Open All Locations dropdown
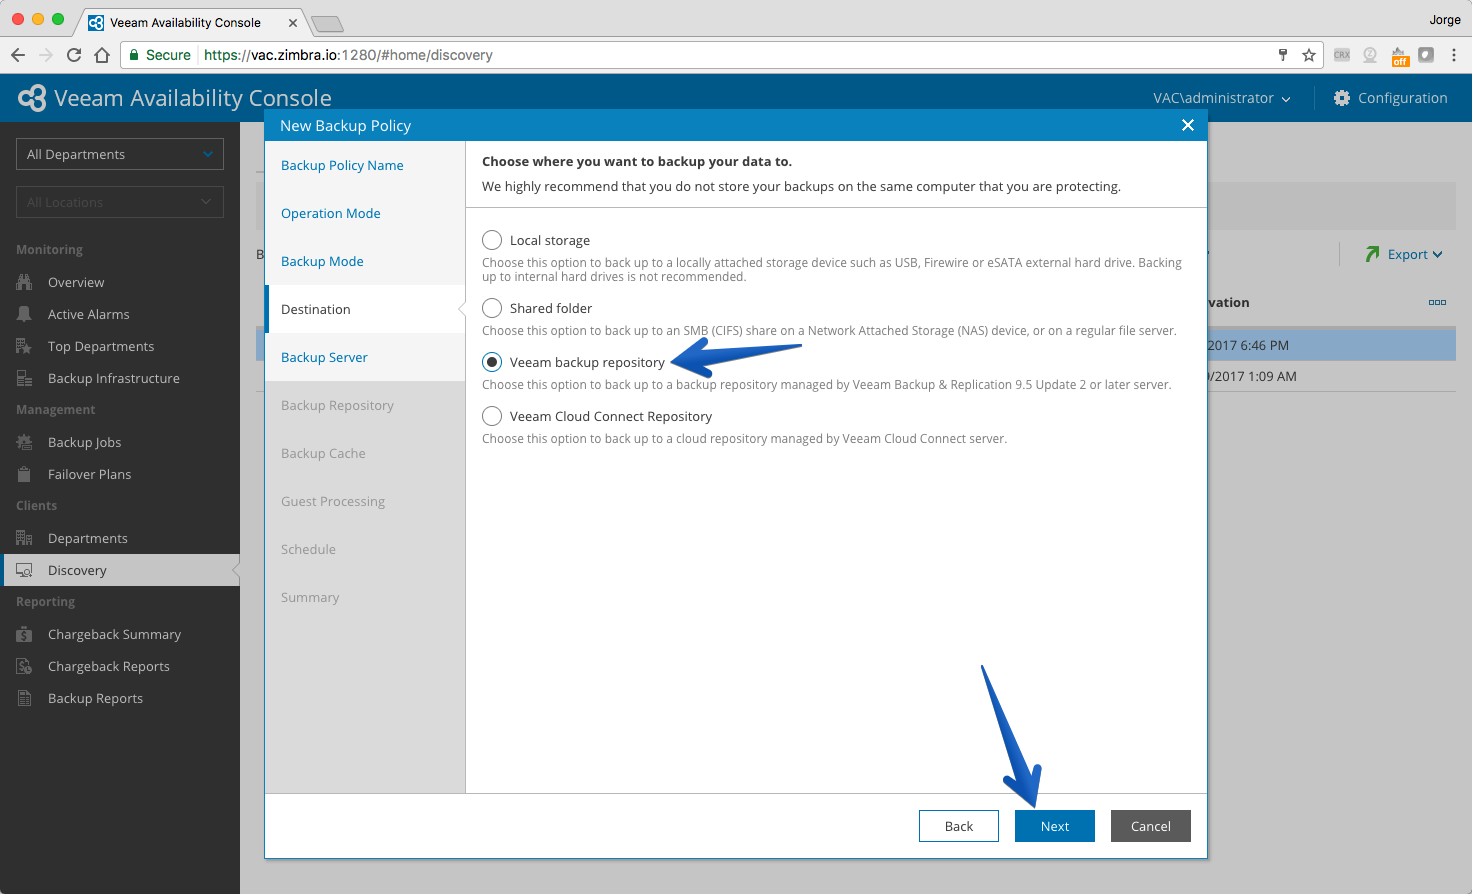Image resolution: width=1472 pixels, height=894 pixels. 120,202
